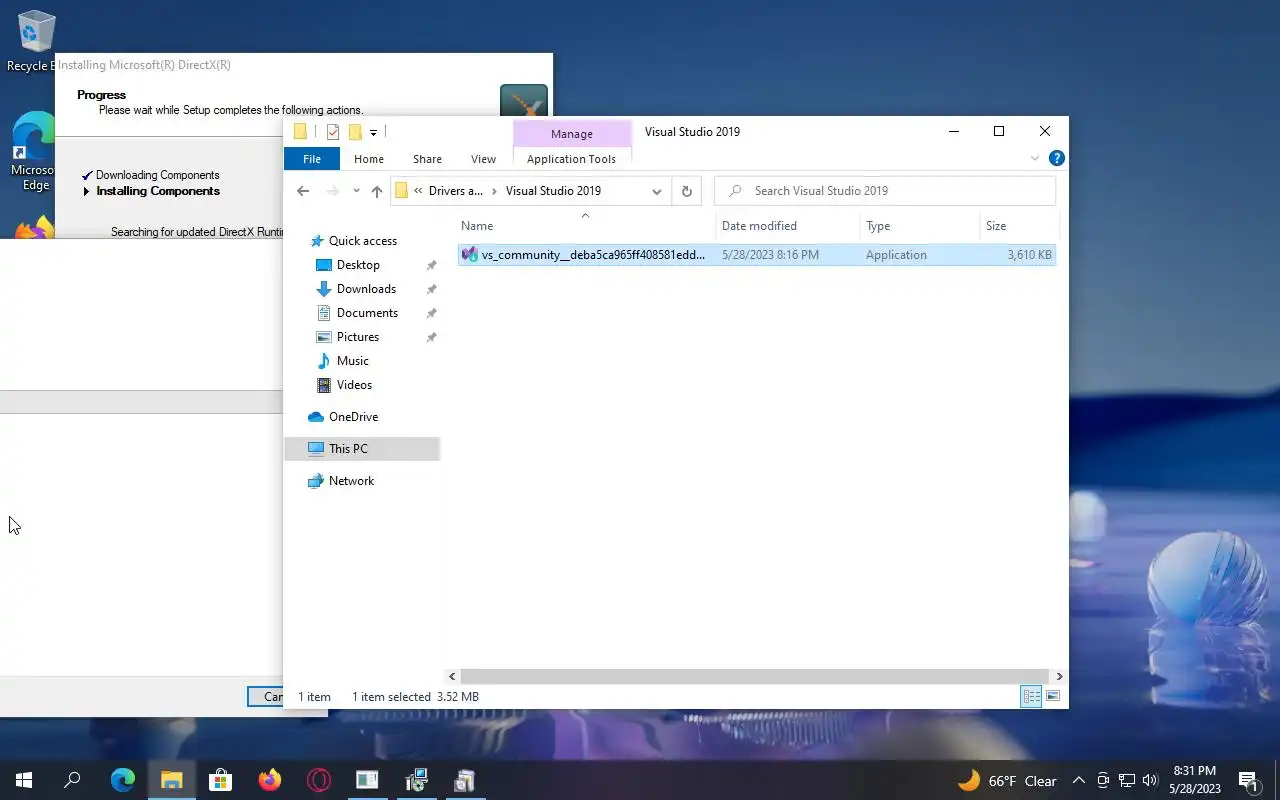Viewport: 1280px width, 800px height.
Task: Expand address bar history dropdown
Action: (x=657, y=191)
